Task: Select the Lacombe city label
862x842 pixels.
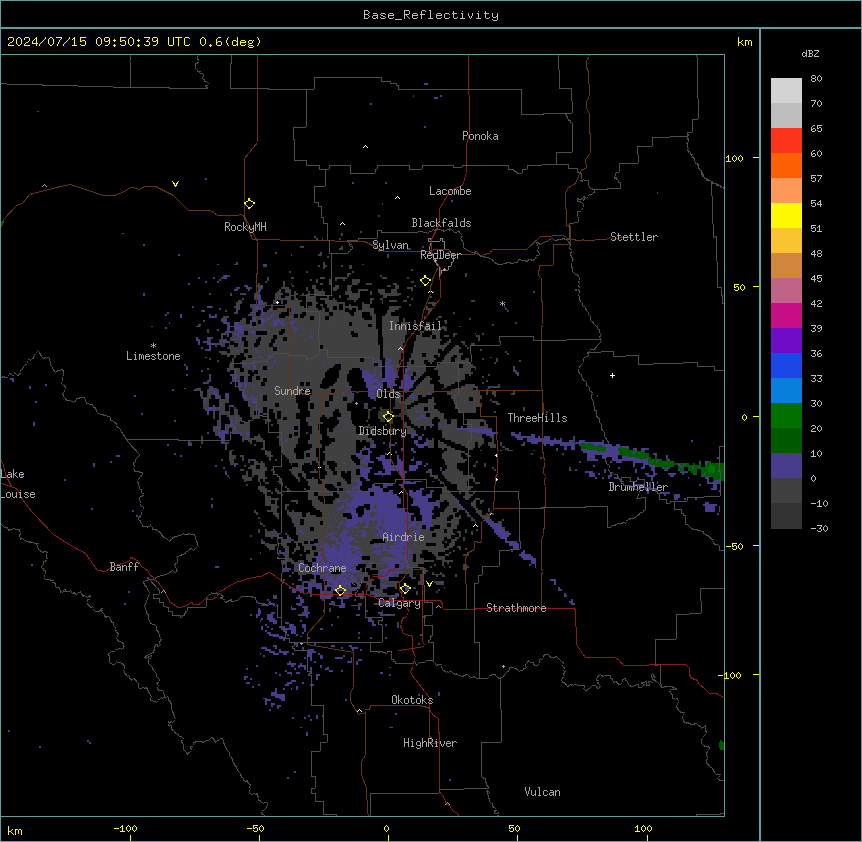Action: pos(450,191)
